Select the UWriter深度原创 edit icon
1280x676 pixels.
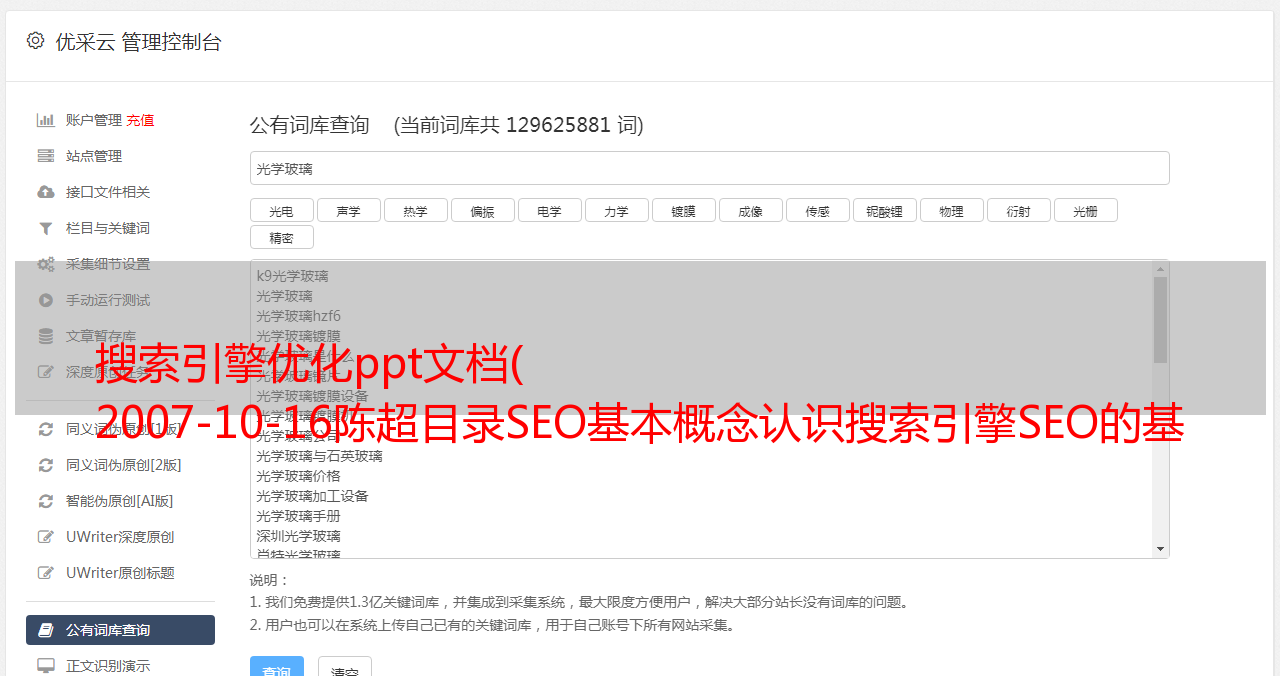(x=45, y=537)
